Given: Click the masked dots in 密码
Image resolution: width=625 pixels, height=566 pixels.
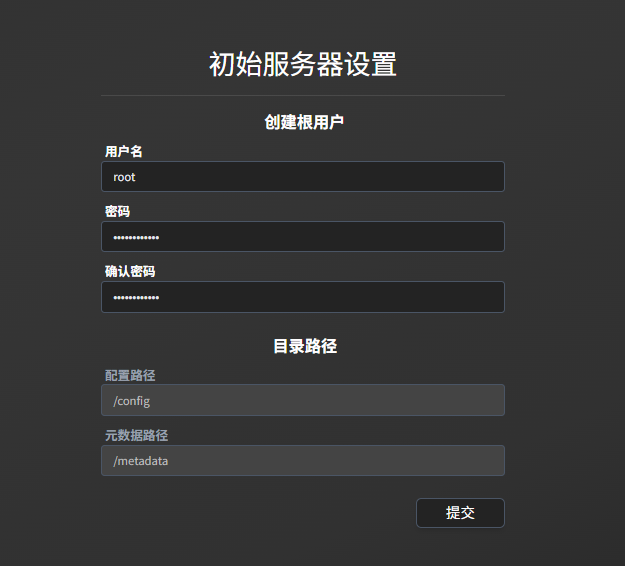Looking at the screenshot, I should [x=136, y=238].
